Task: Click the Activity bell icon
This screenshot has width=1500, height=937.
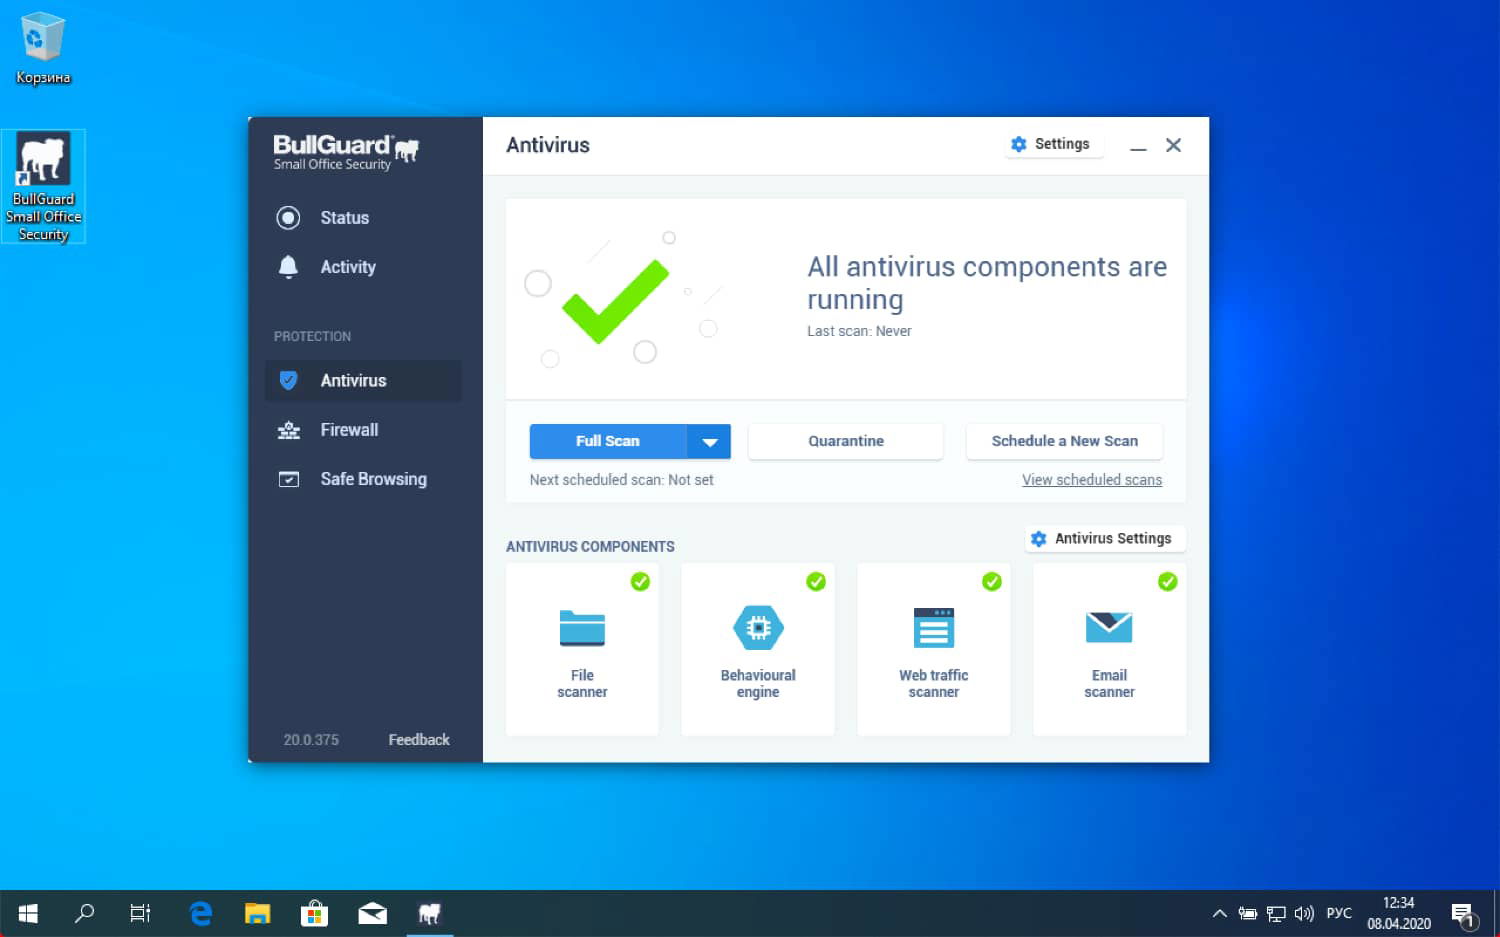Action: pos(288,266)
